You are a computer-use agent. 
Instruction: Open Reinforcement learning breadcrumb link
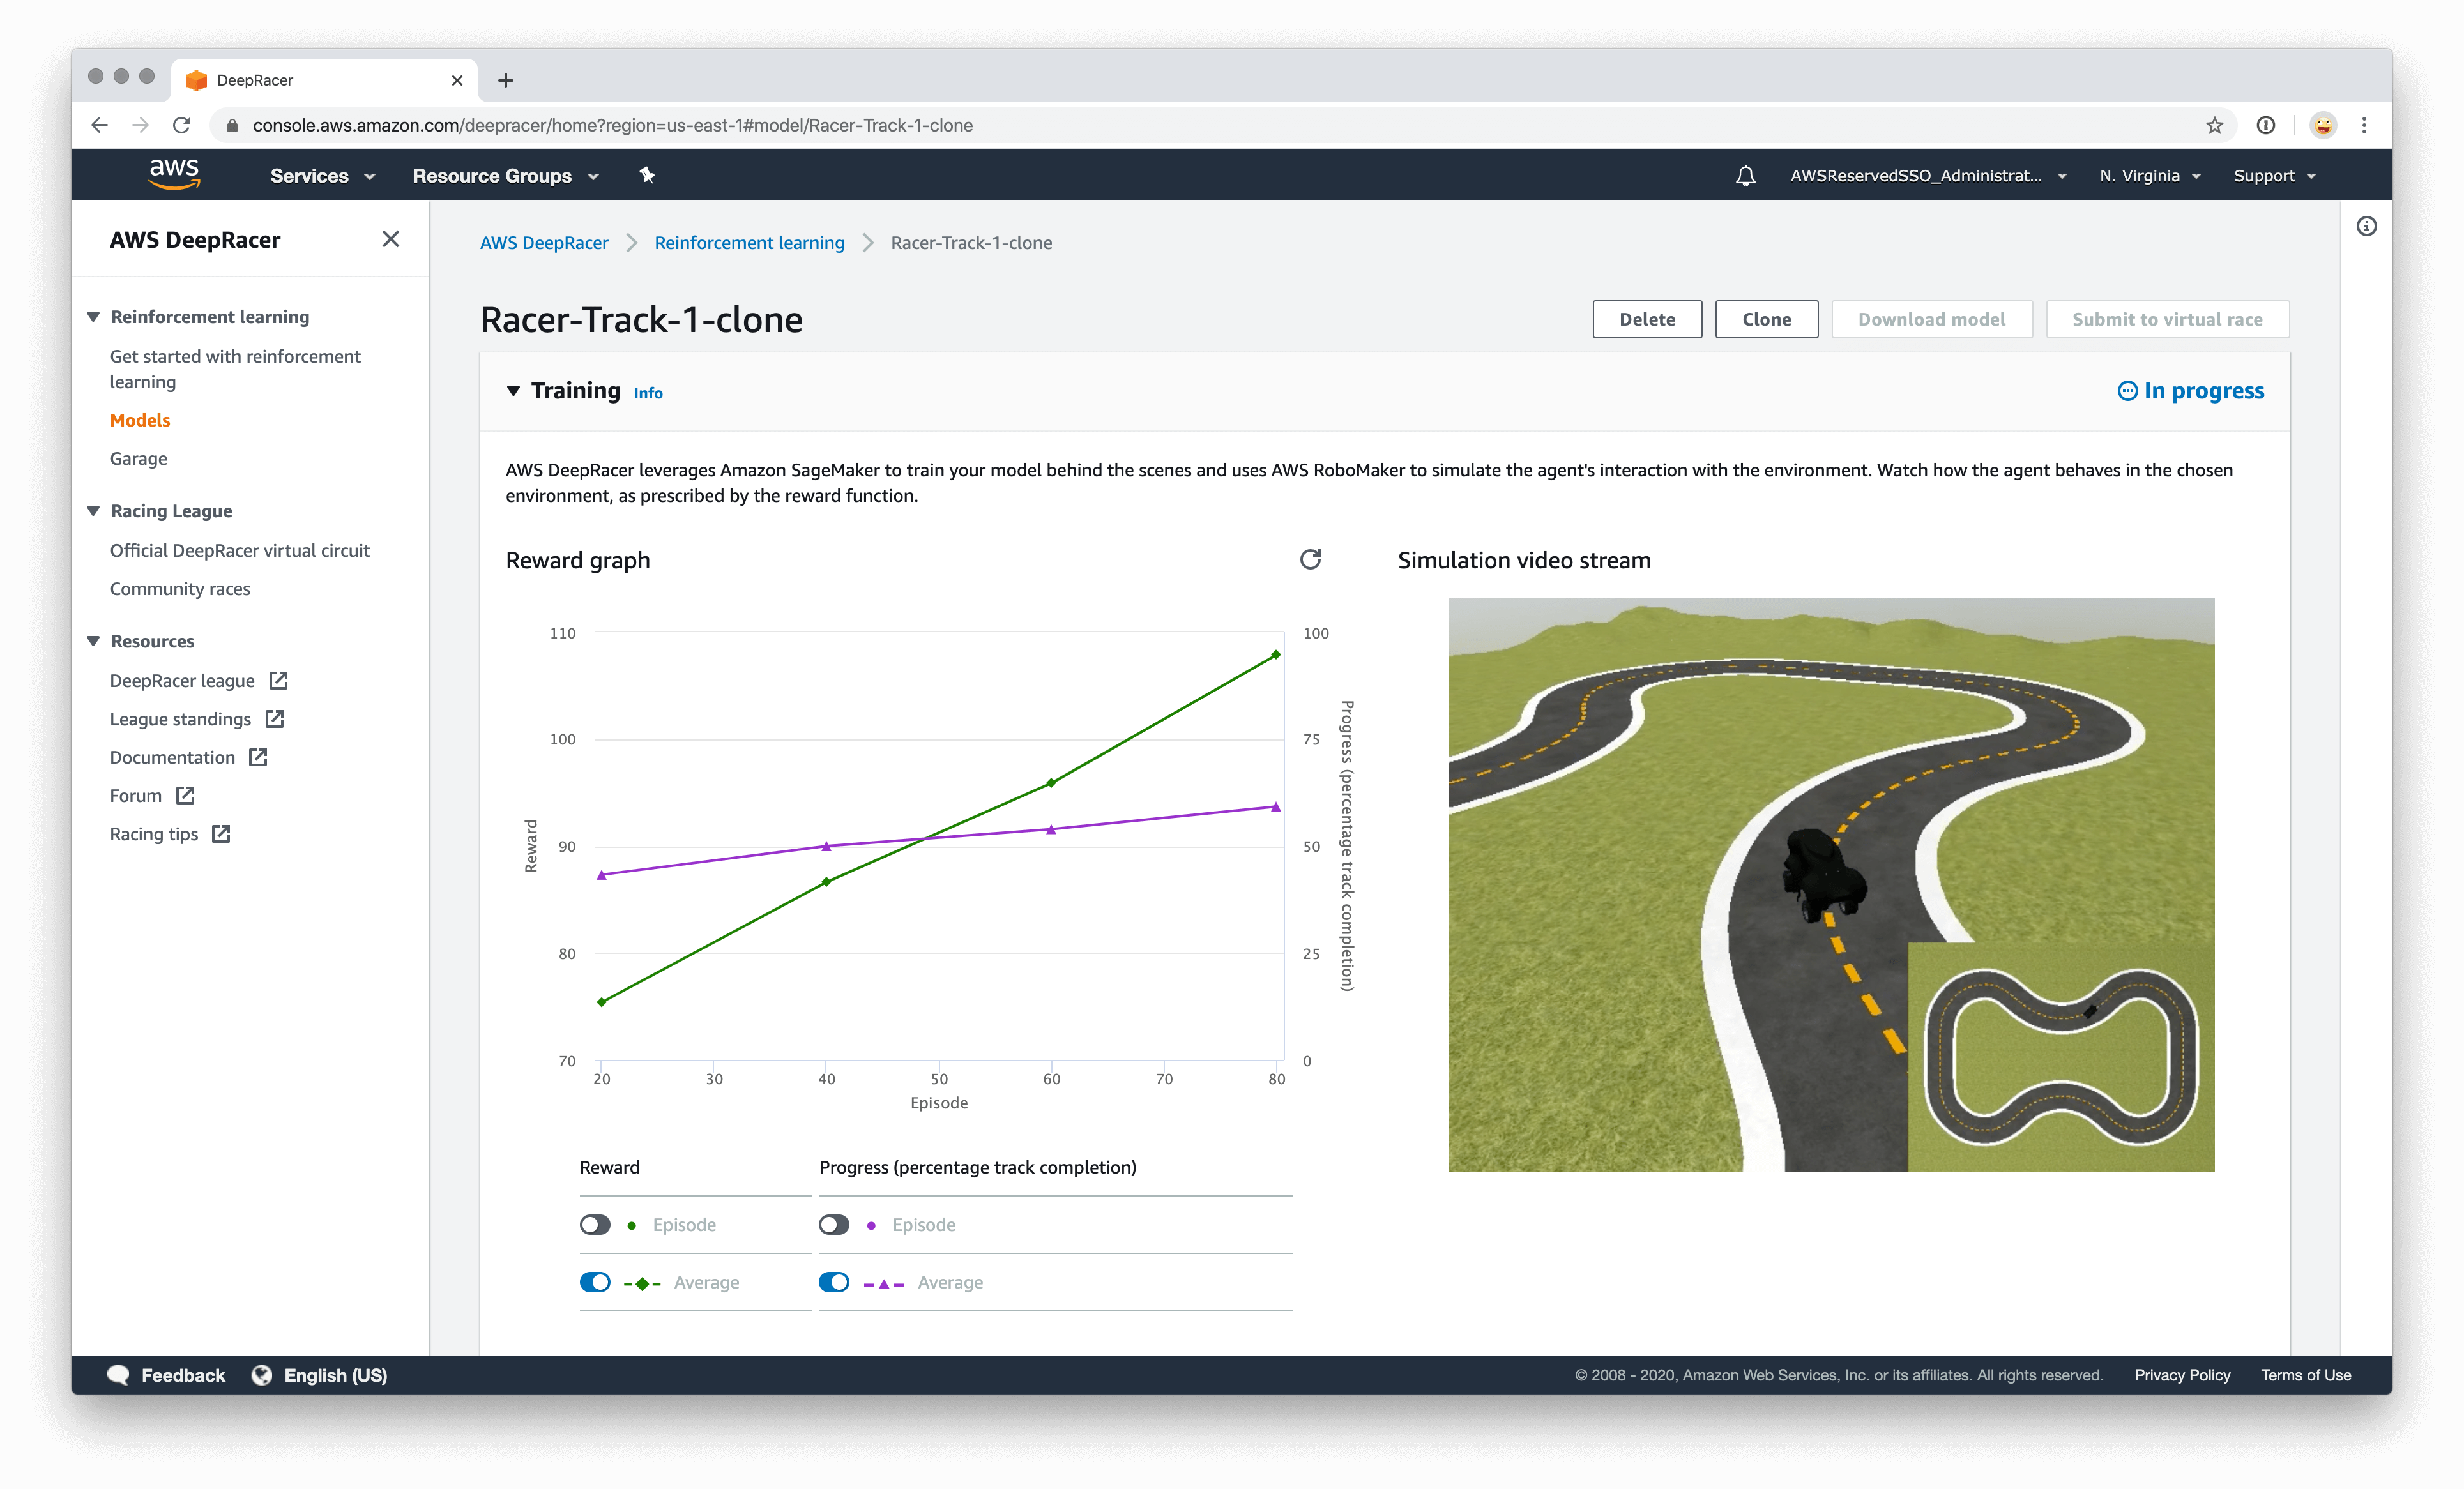(x=749, y=243)
